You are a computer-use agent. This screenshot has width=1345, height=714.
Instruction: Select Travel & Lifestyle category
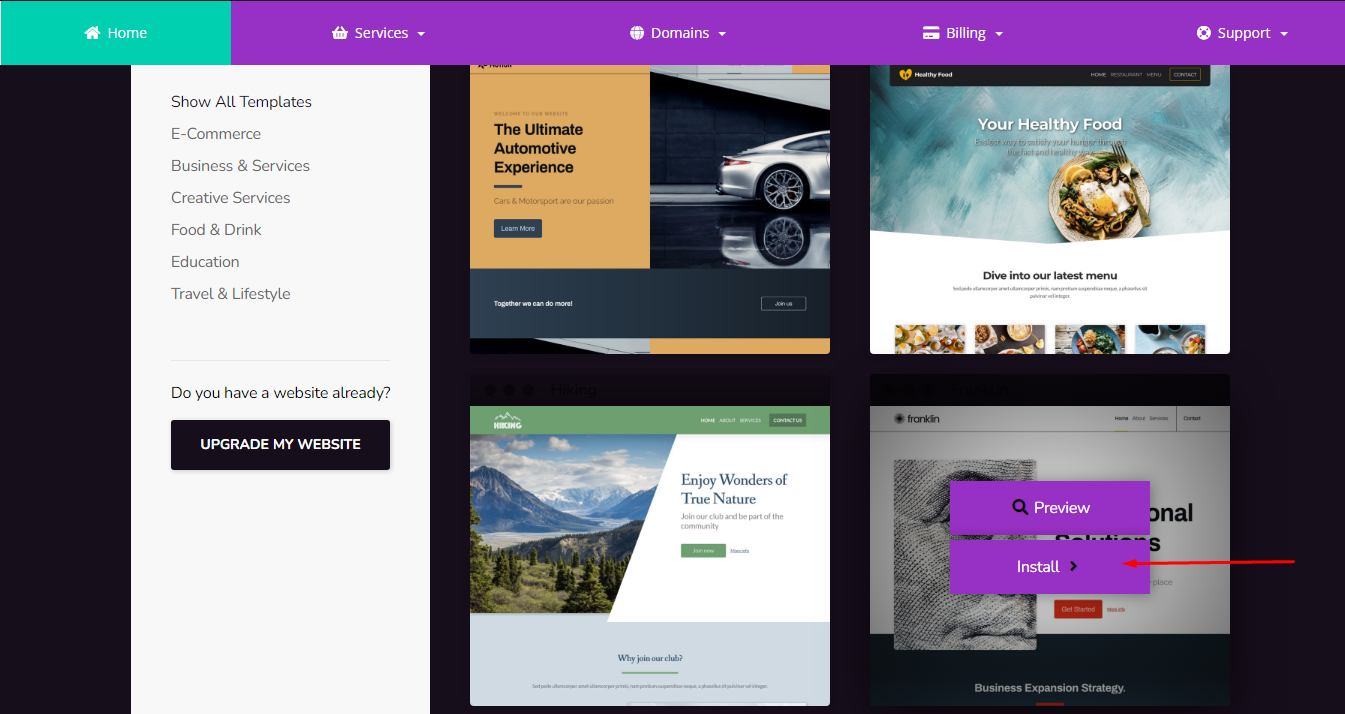231,294
